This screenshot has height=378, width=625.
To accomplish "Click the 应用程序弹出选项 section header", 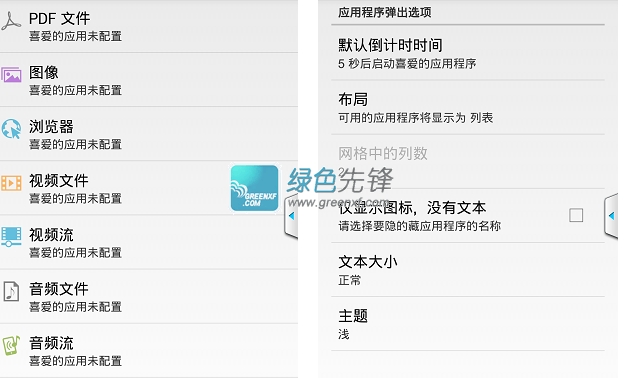I will [385, 12].
